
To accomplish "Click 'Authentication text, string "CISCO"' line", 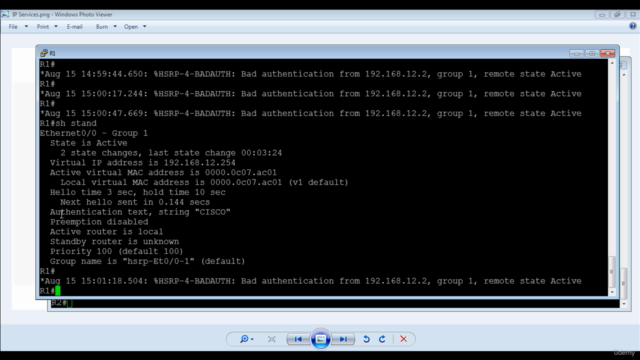I will point(140,212).
